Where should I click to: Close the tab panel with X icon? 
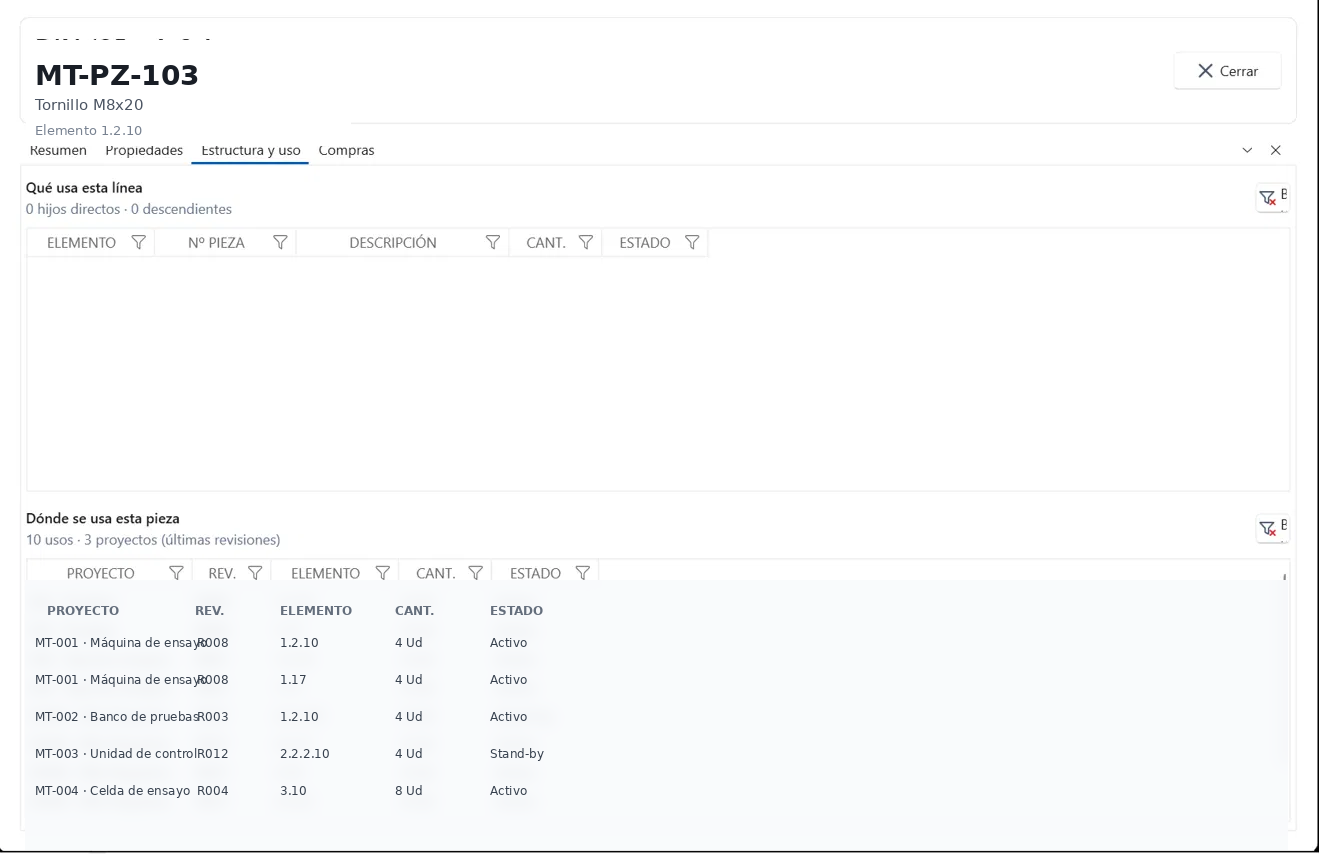1275,150
